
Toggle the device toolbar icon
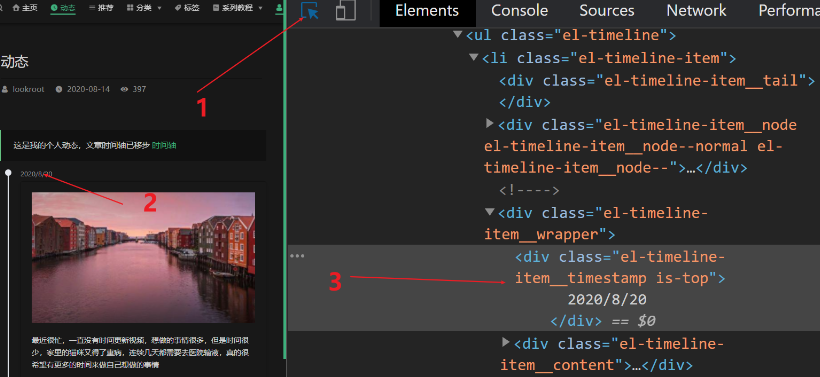346,10
